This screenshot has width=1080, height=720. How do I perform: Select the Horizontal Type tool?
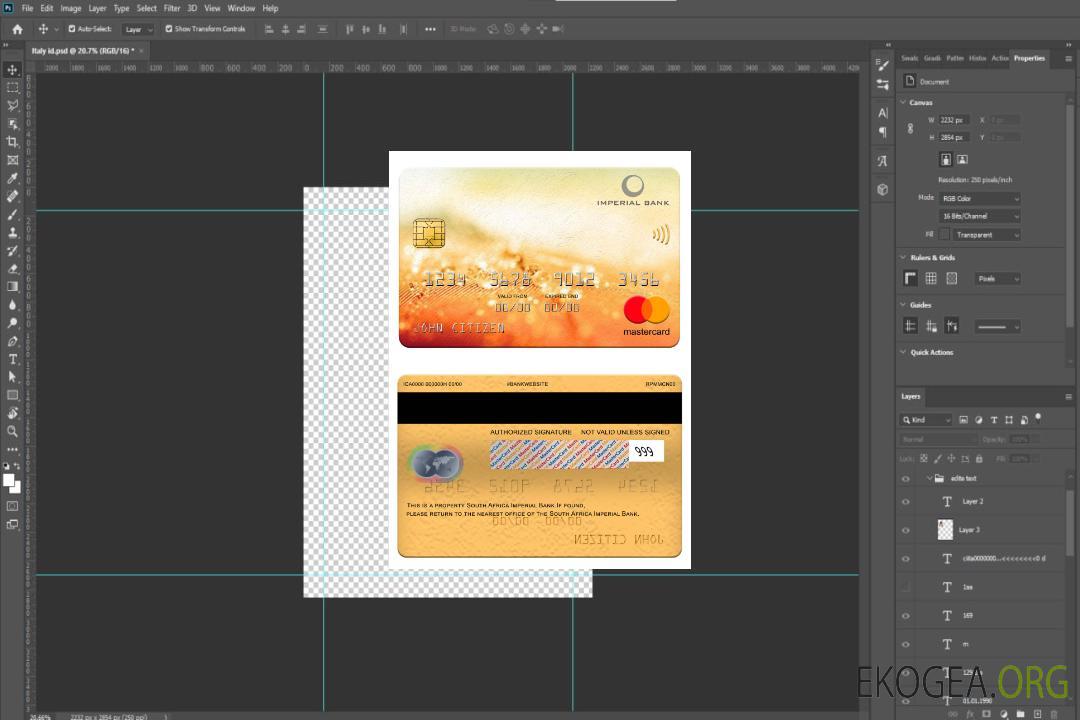[x=12, y=359]
